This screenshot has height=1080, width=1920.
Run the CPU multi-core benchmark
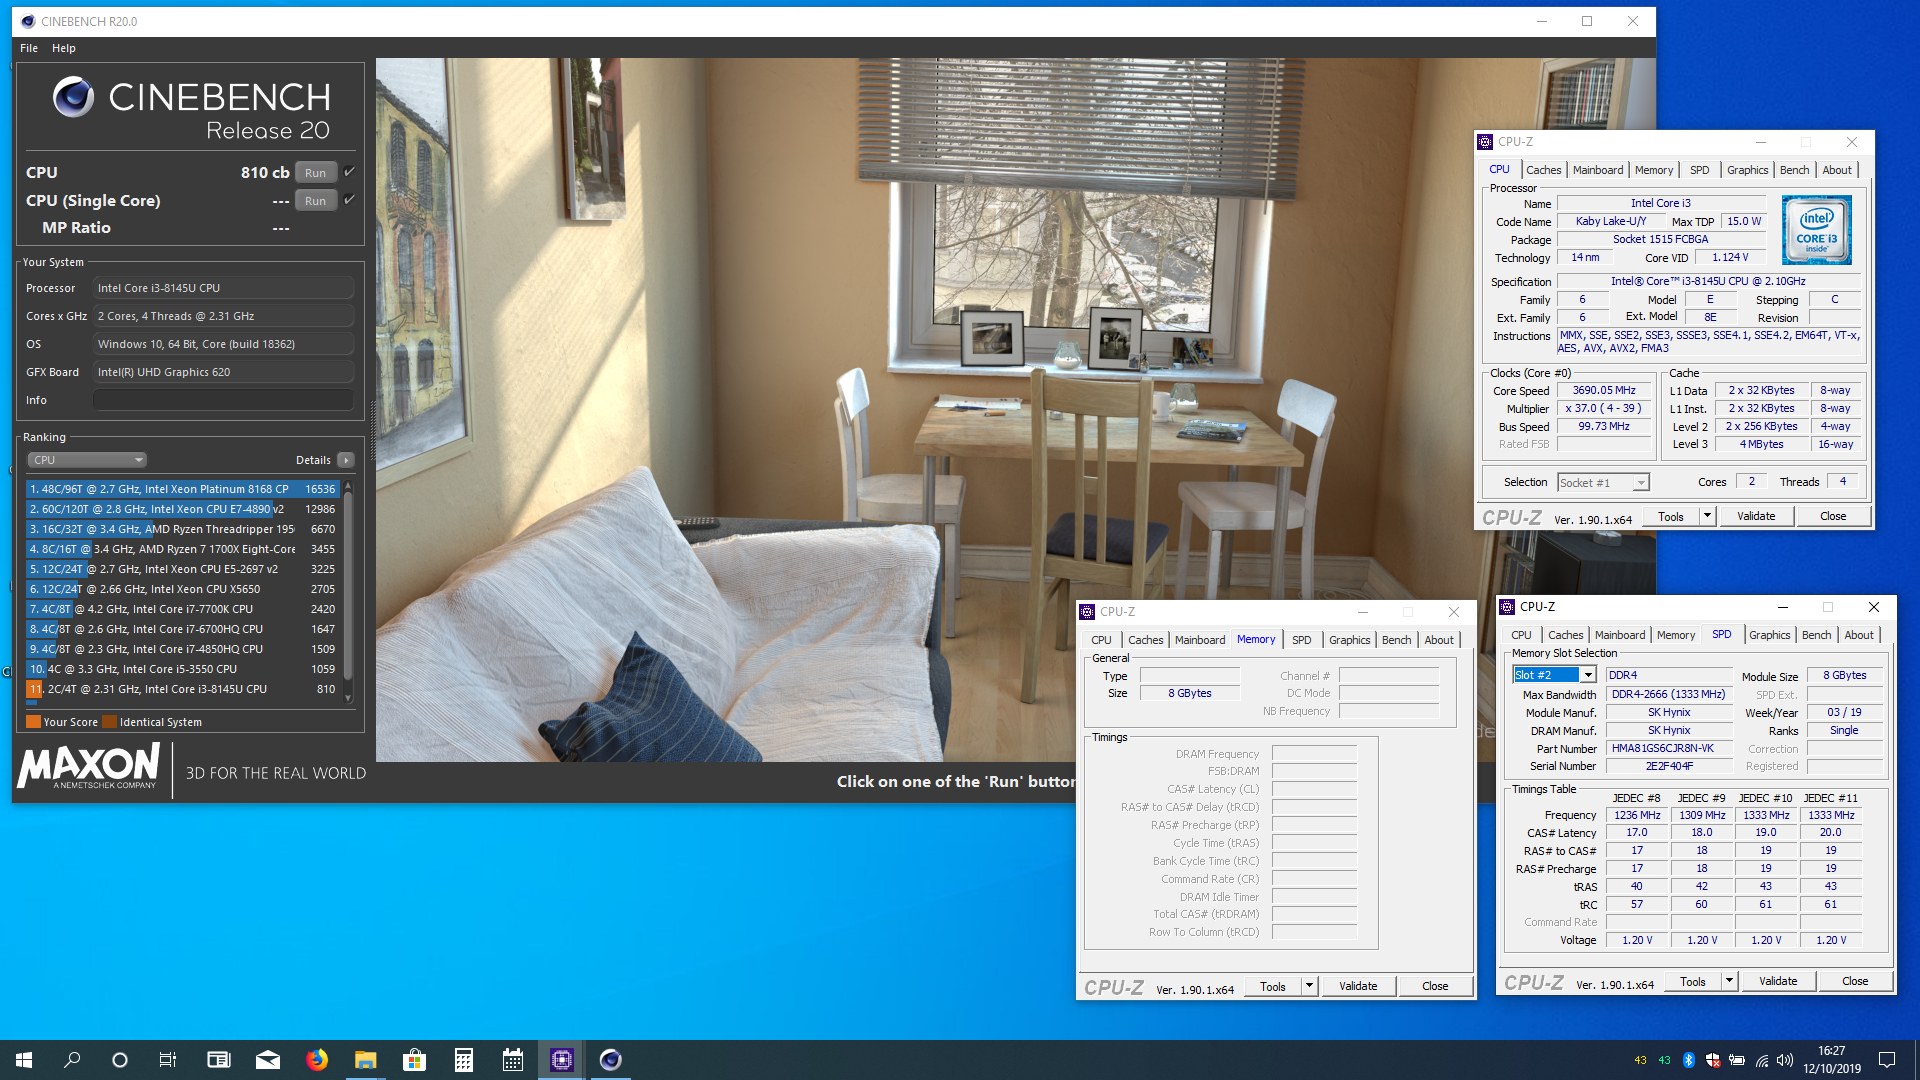(x=316, y=172)
